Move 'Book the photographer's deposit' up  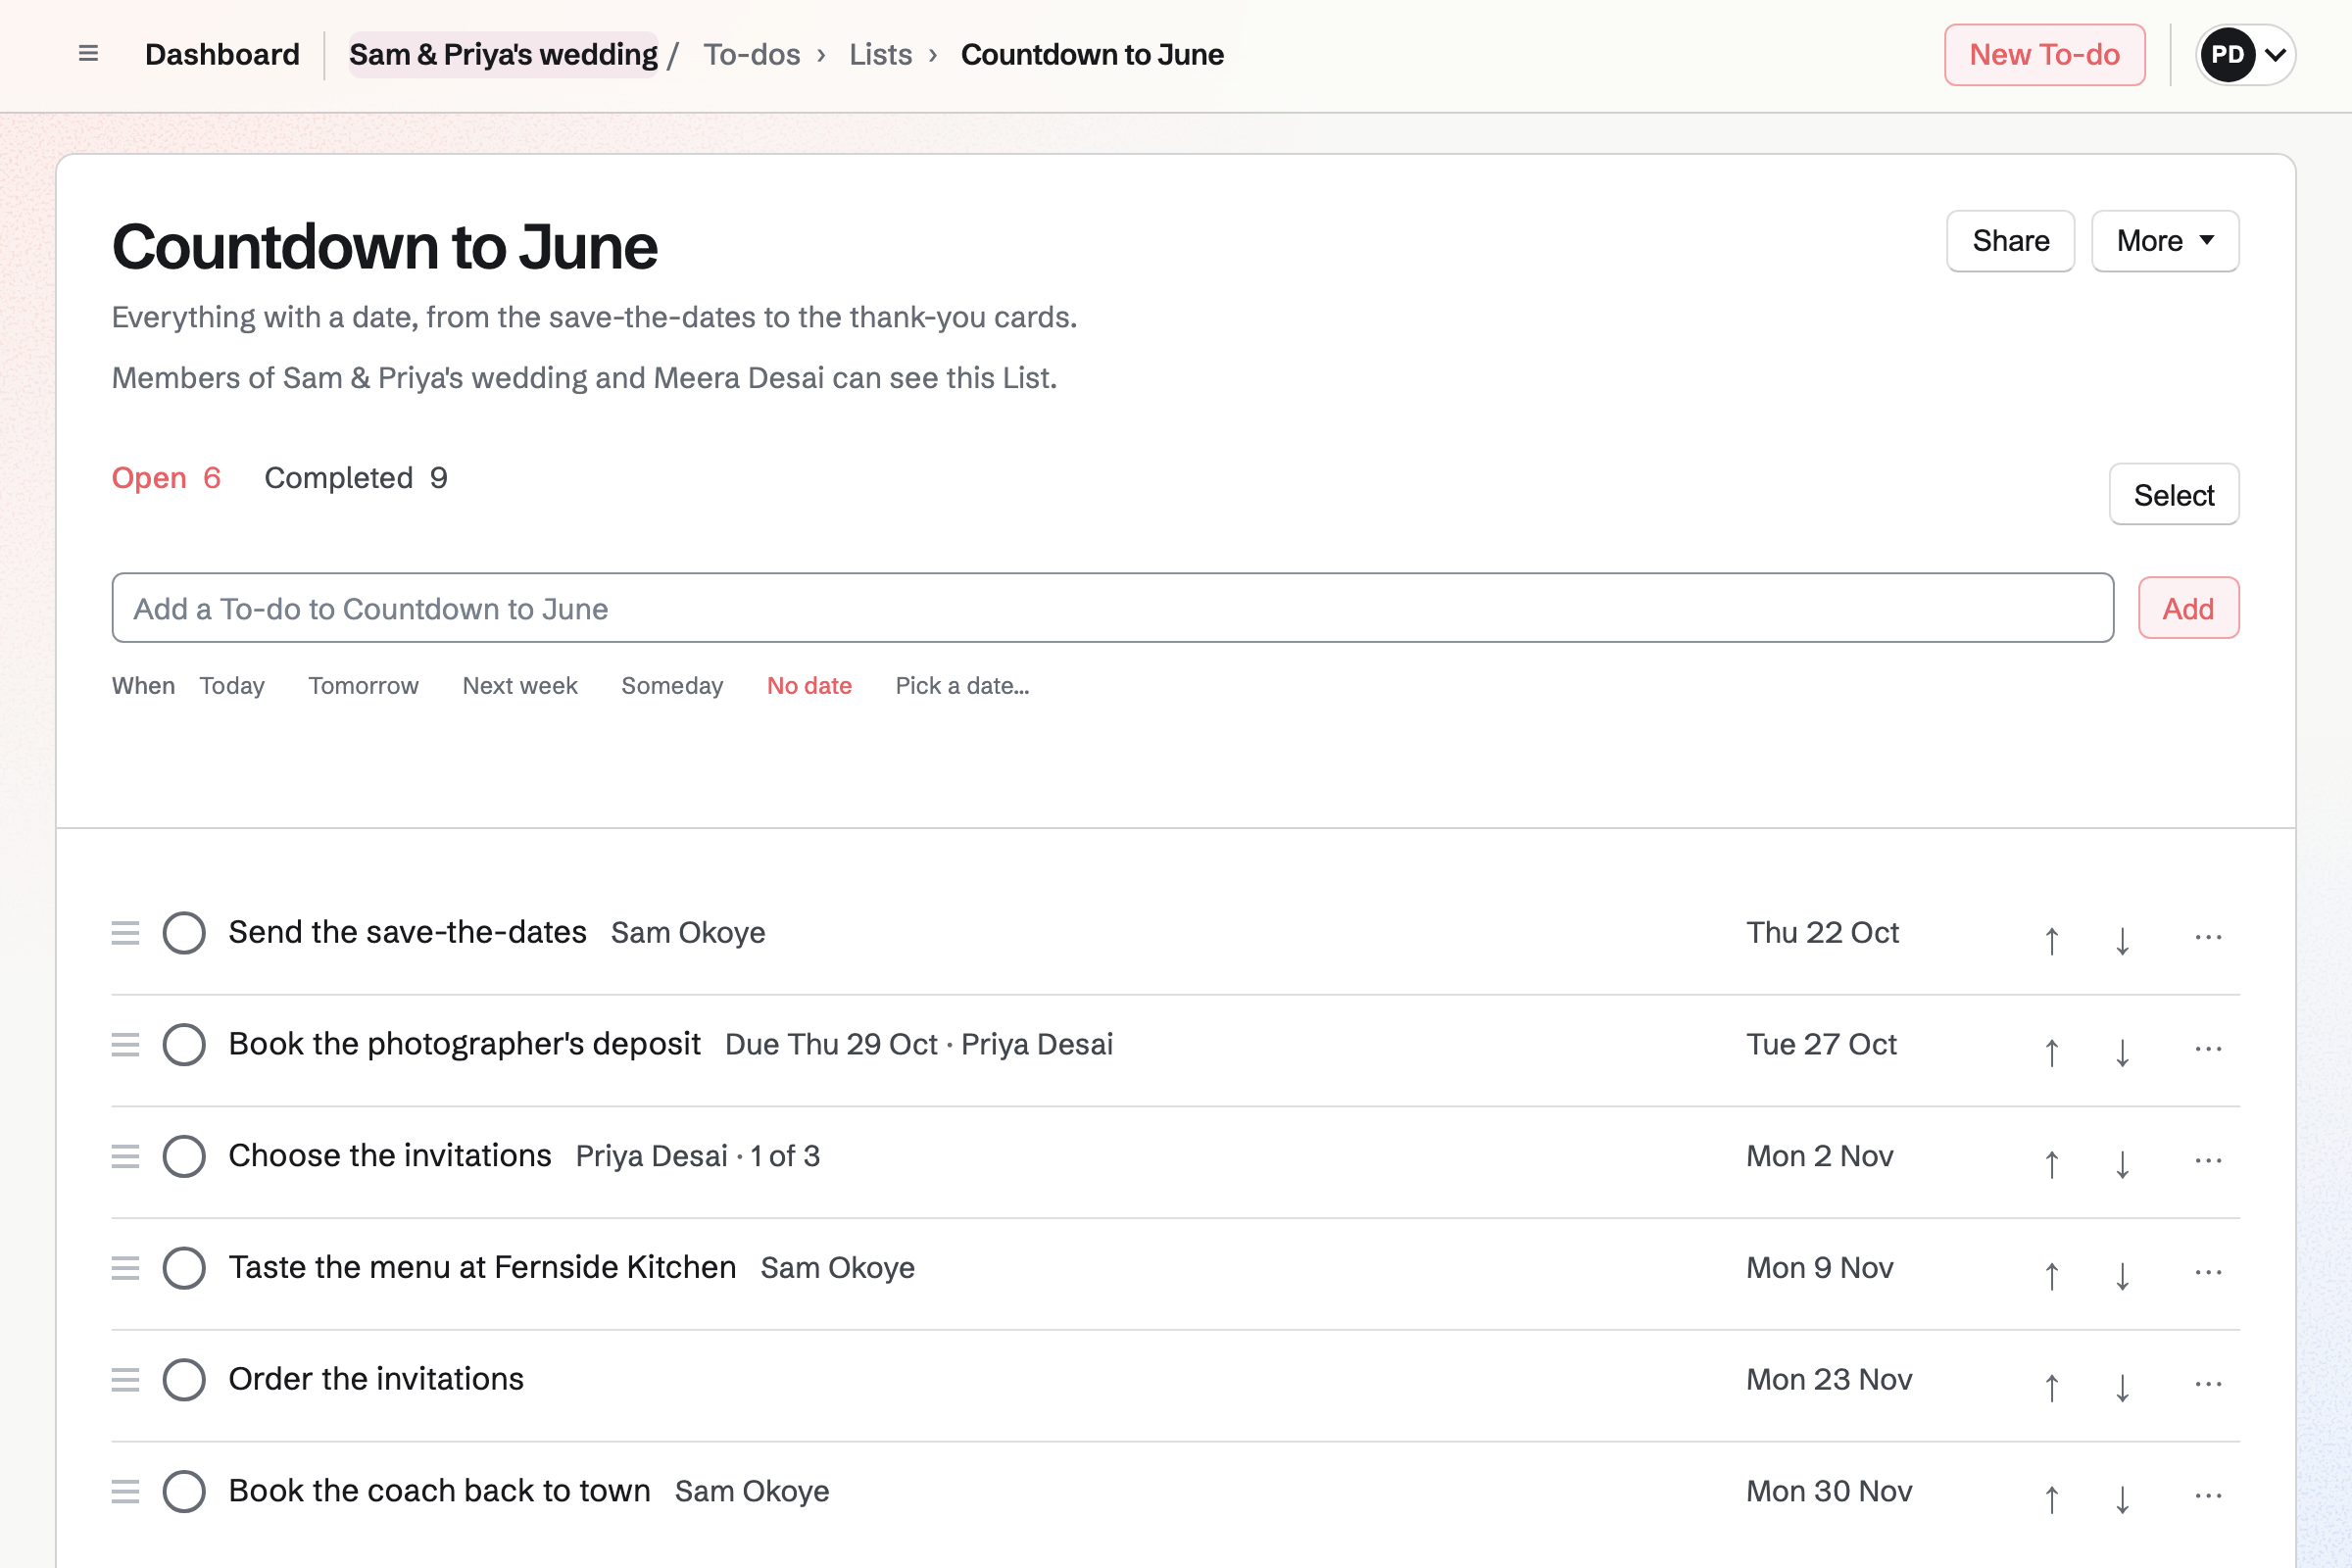click(2052, 1052)
